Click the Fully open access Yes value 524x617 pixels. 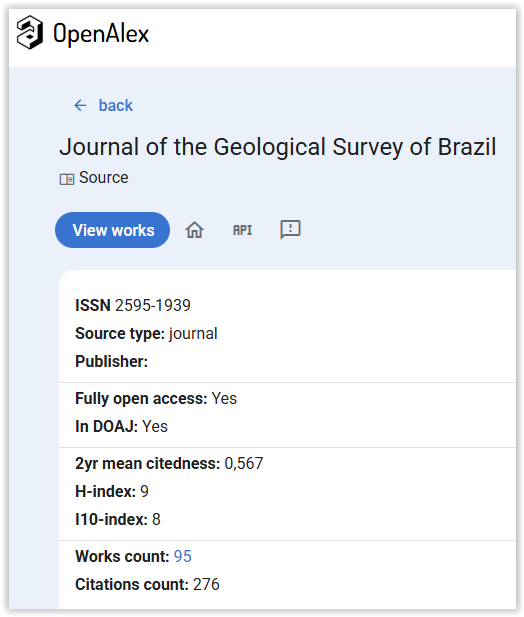point(224,399)
